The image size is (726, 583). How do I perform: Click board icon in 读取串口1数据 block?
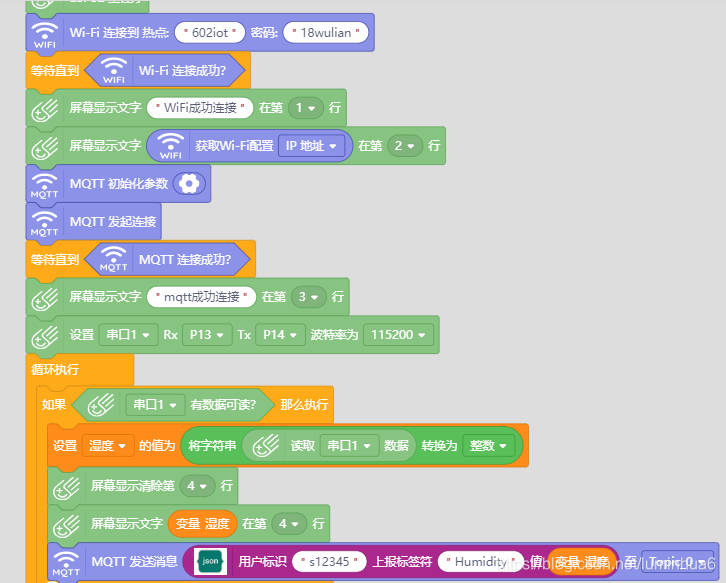pyautogui.click(x=266, y=446)
